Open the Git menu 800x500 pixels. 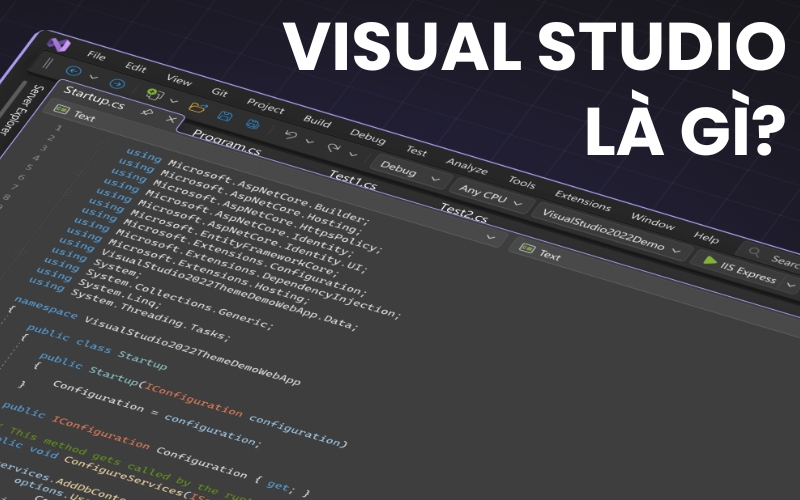click(219, 92)
